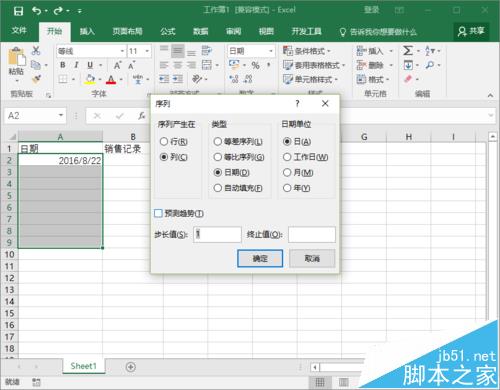Screen dimensions: 500x390
Task: Click the Cut scissors icon
Action: [x=36, y=51]
